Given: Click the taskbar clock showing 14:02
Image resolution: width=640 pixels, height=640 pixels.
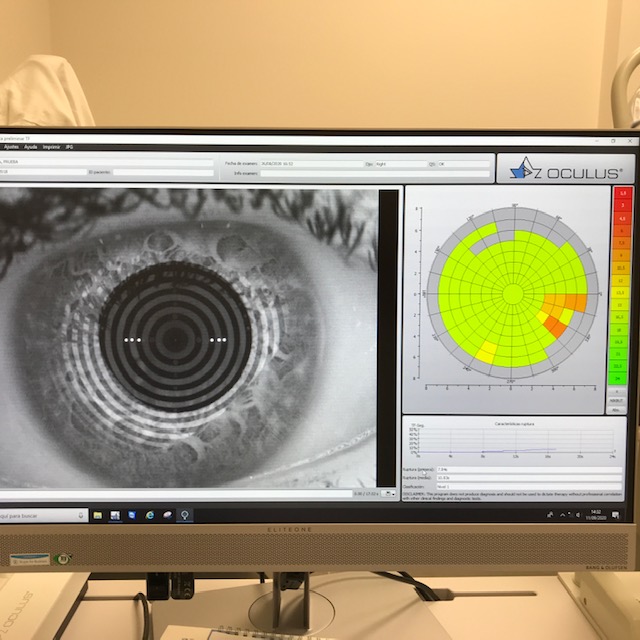Looking at the screenshot, I should (596, 515).
